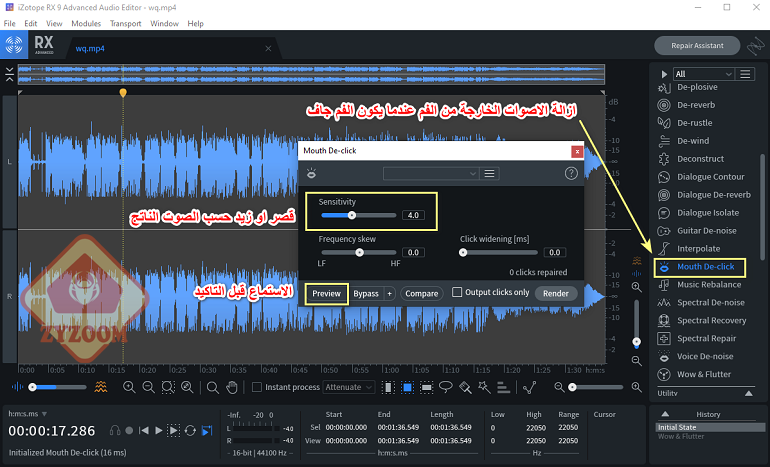The width and height of the screenshot is (770, 467).
Task: Open the Deconstruct module
Action: pyautogui.click(x=700, y=159)
